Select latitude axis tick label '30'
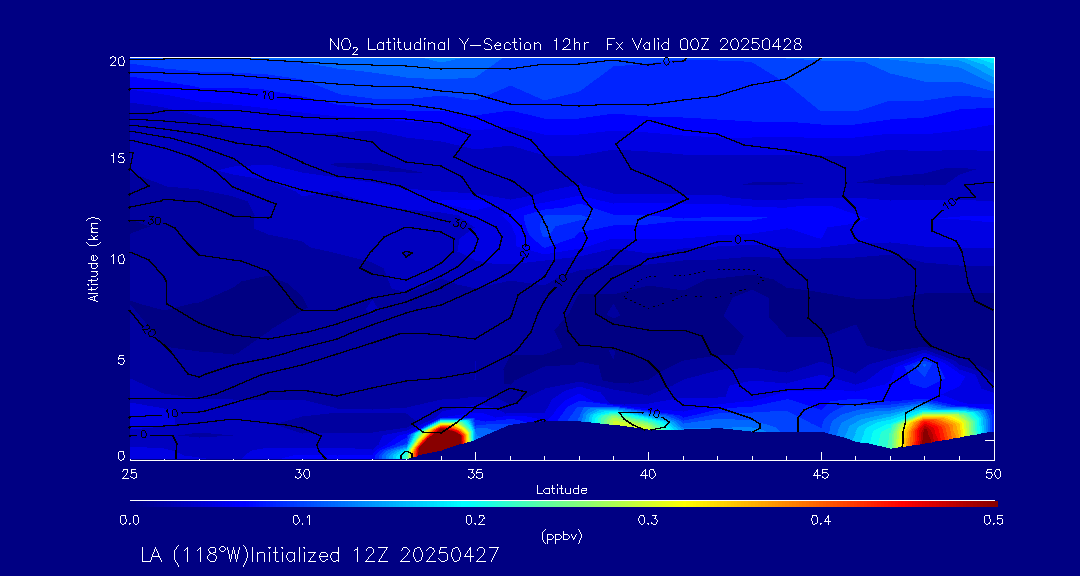 tap(302, 474)
